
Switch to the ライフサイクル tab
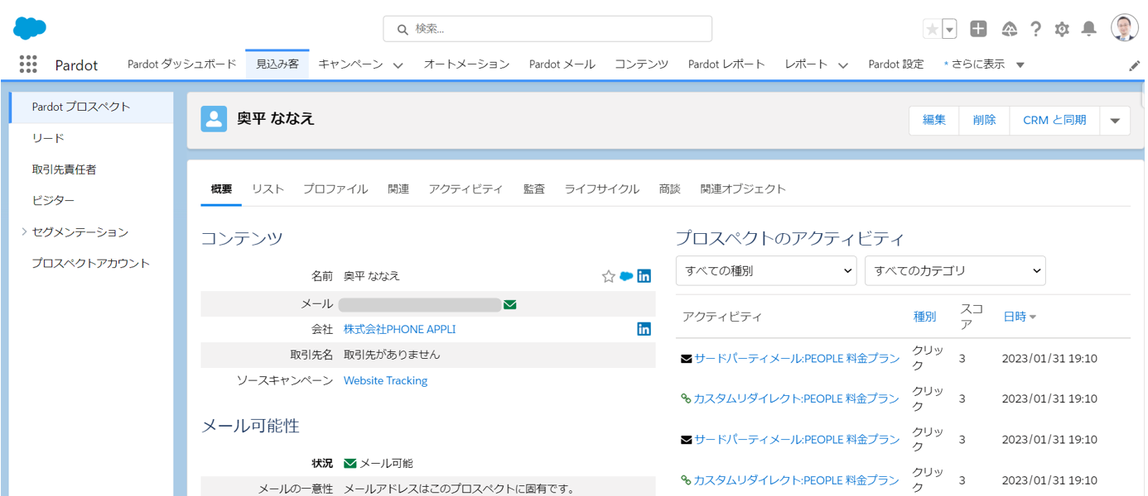[602, 188]
